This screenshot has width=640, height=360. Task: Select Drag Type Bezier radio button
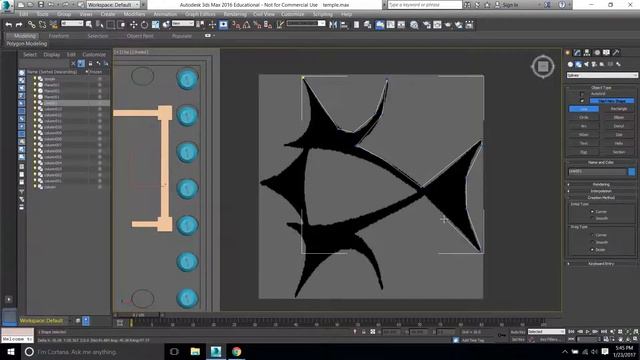(x=592, y=249)
